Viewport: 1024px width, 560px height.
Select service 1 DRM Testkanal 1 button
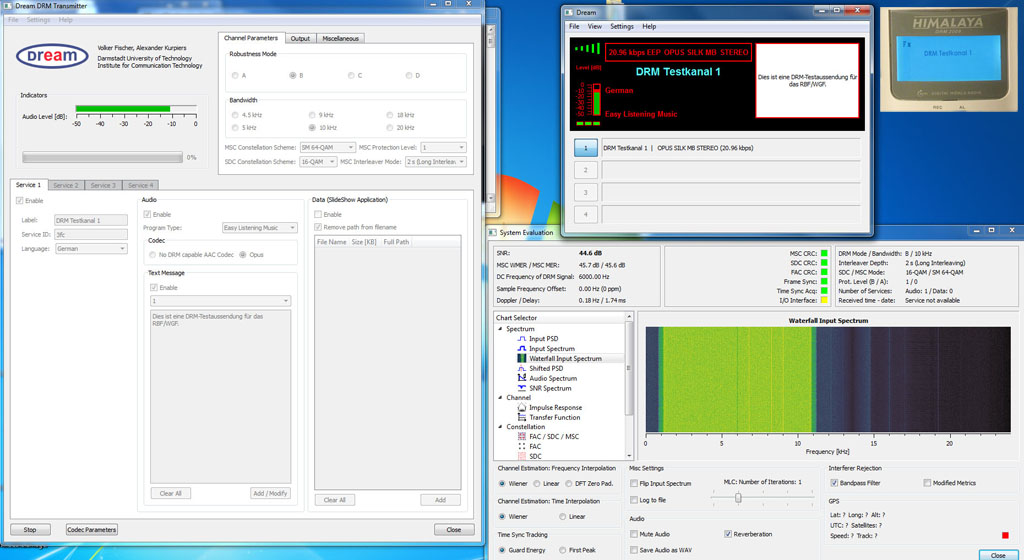585,148
